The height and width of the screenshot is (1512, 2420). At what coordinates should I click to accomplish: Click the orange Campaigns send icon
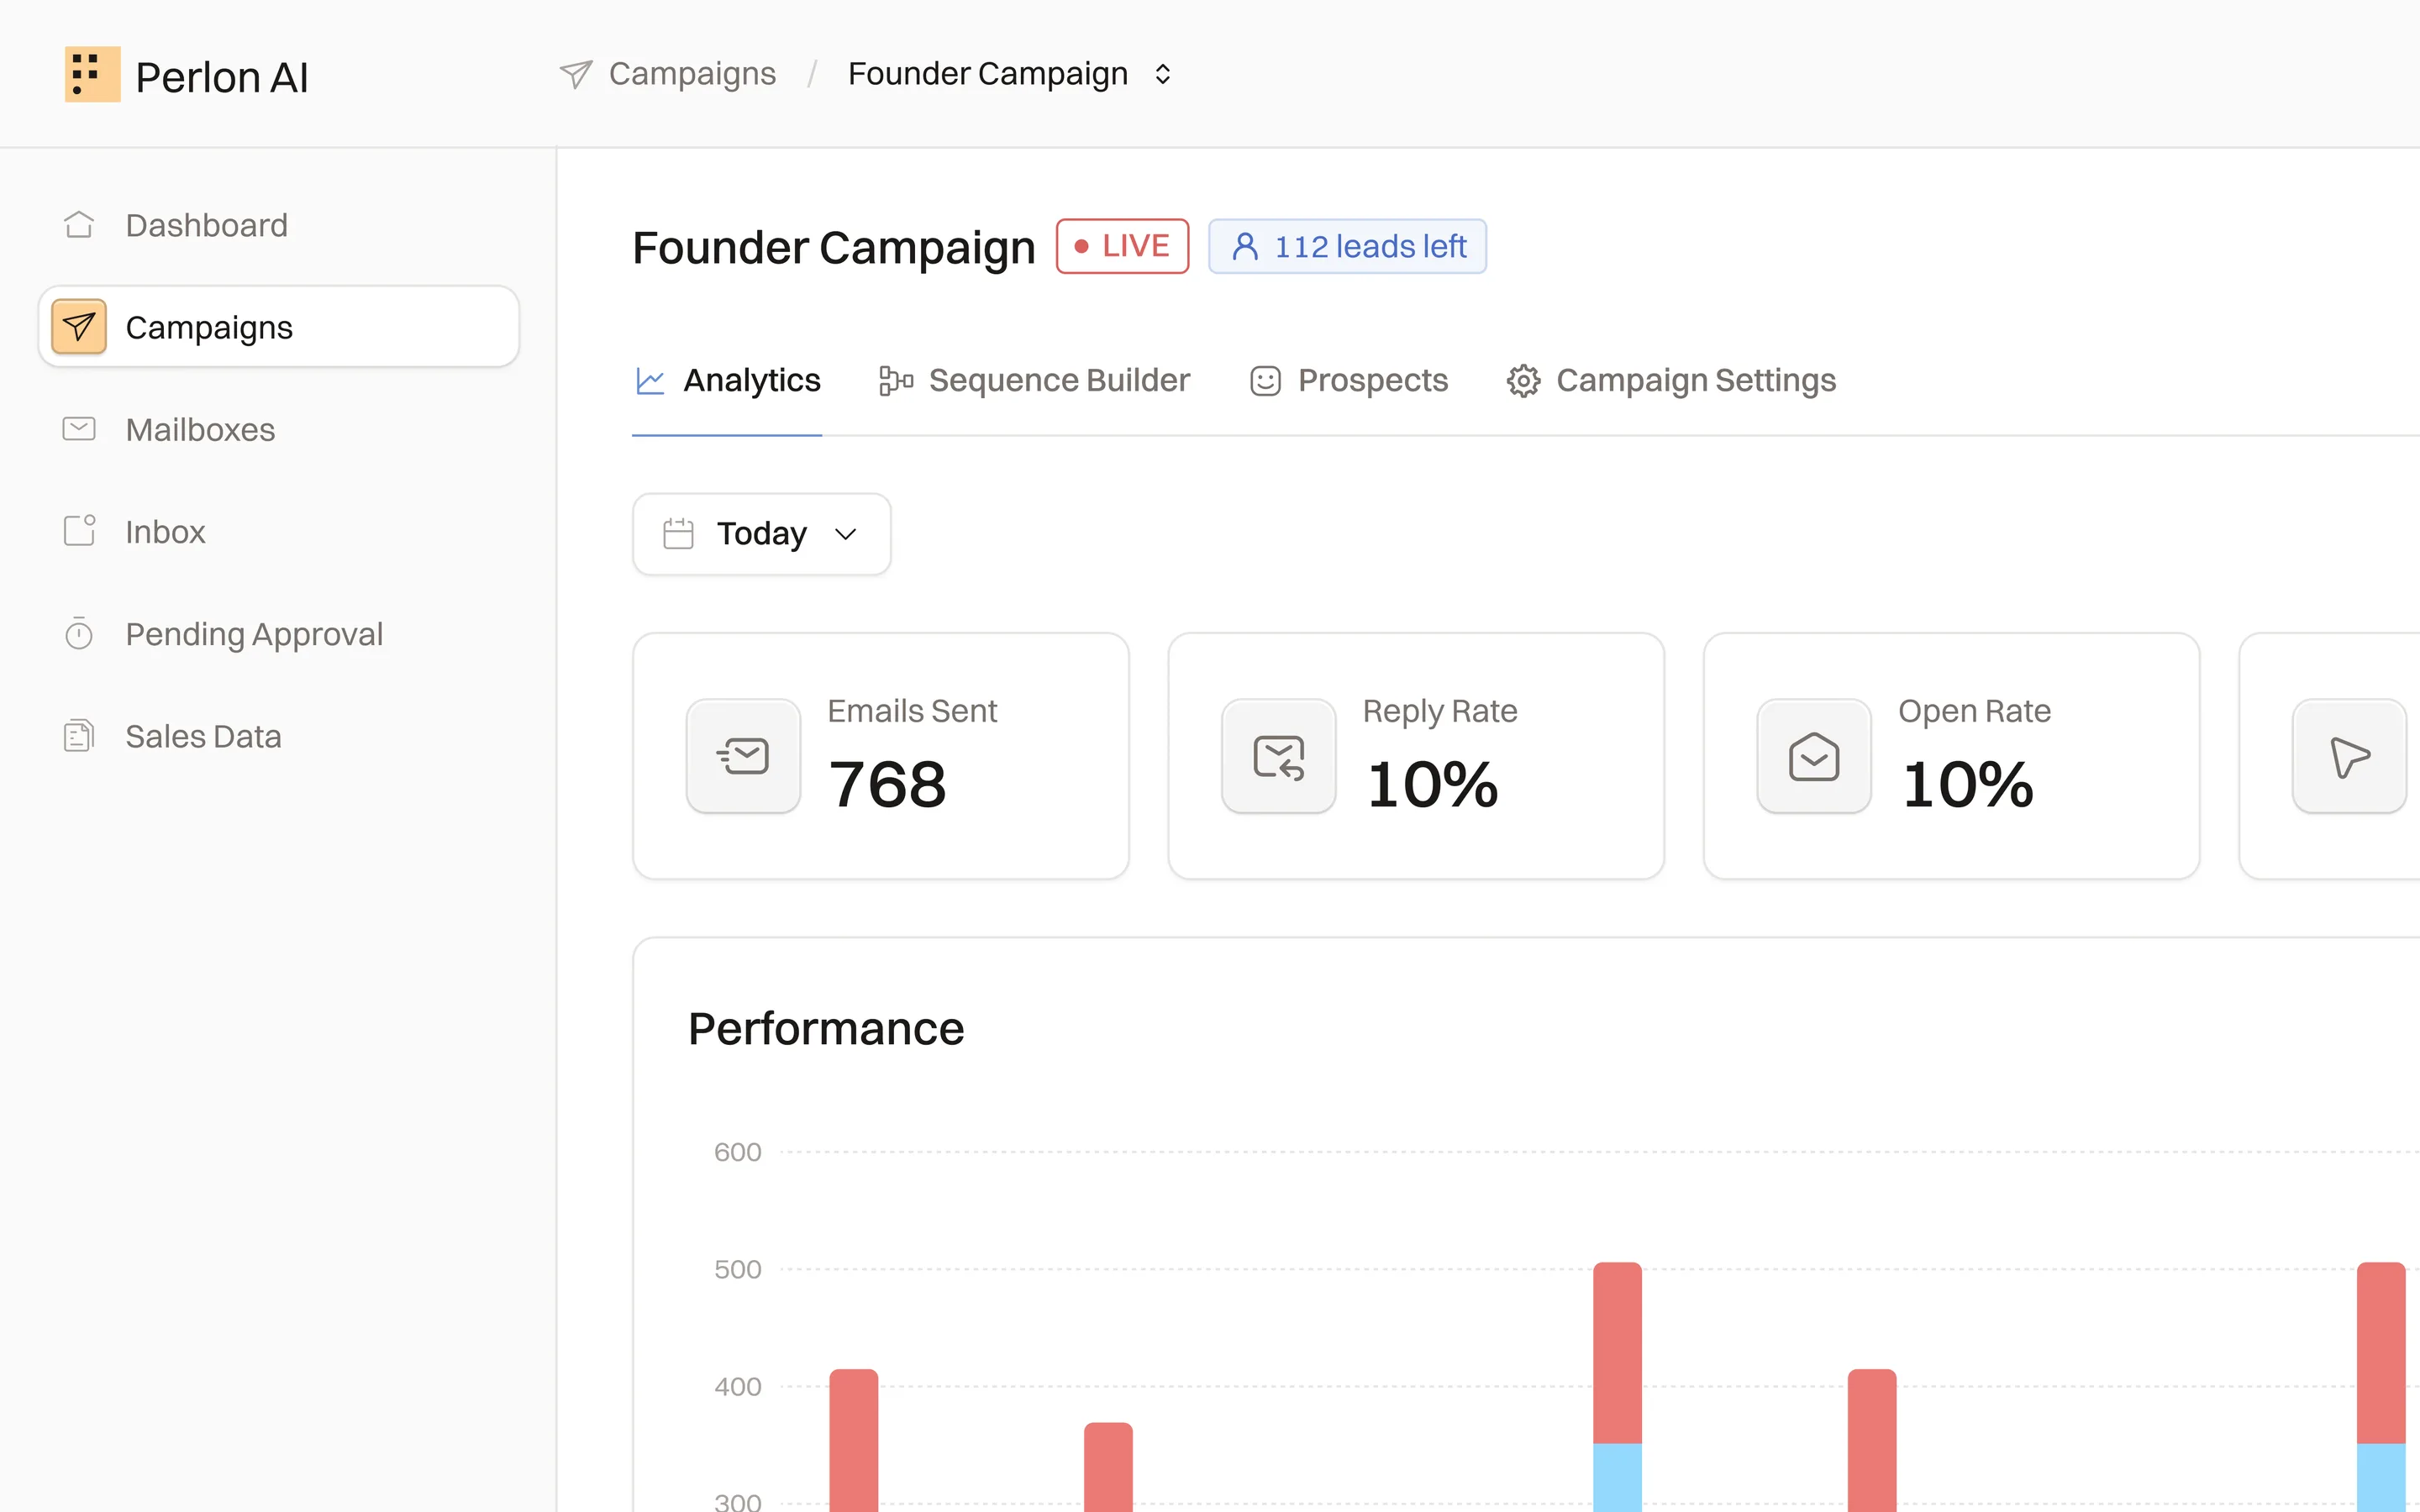coord(79,327)
